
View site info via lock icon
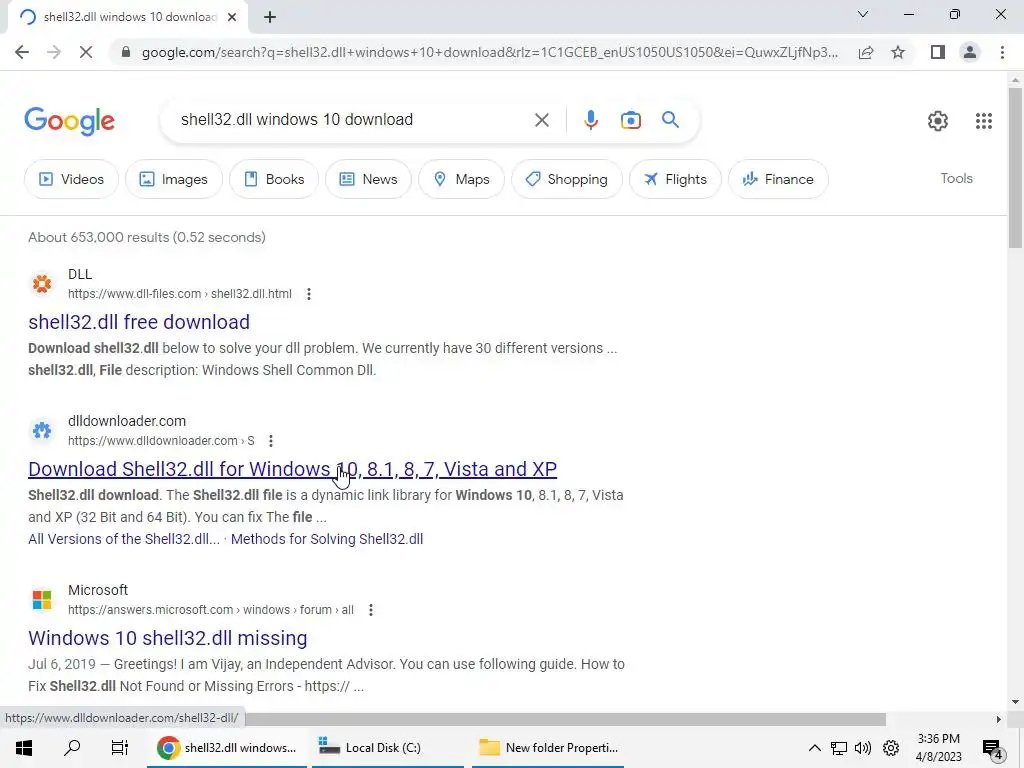point(126,52)
